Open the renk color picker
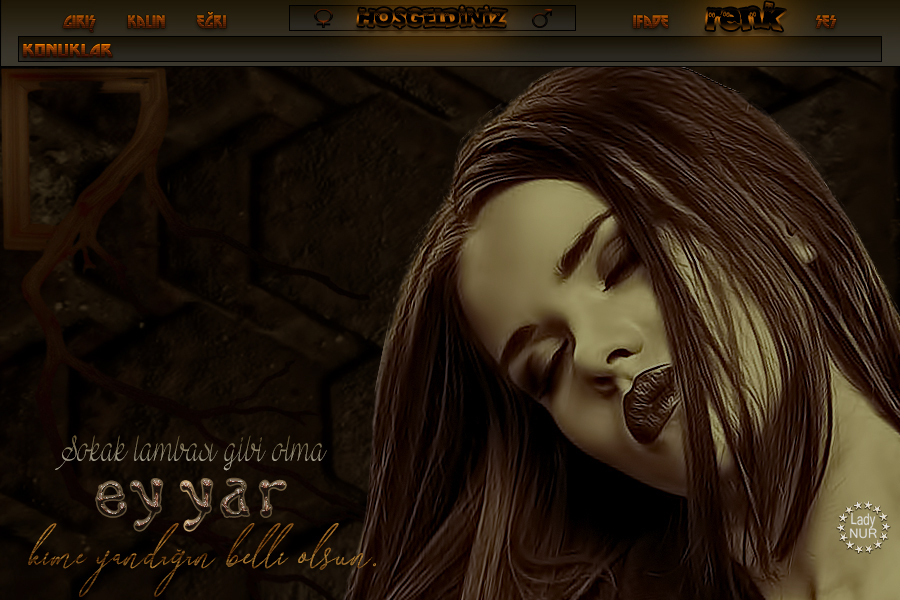Screen dimensions: 900x600 tap(745, 18)
